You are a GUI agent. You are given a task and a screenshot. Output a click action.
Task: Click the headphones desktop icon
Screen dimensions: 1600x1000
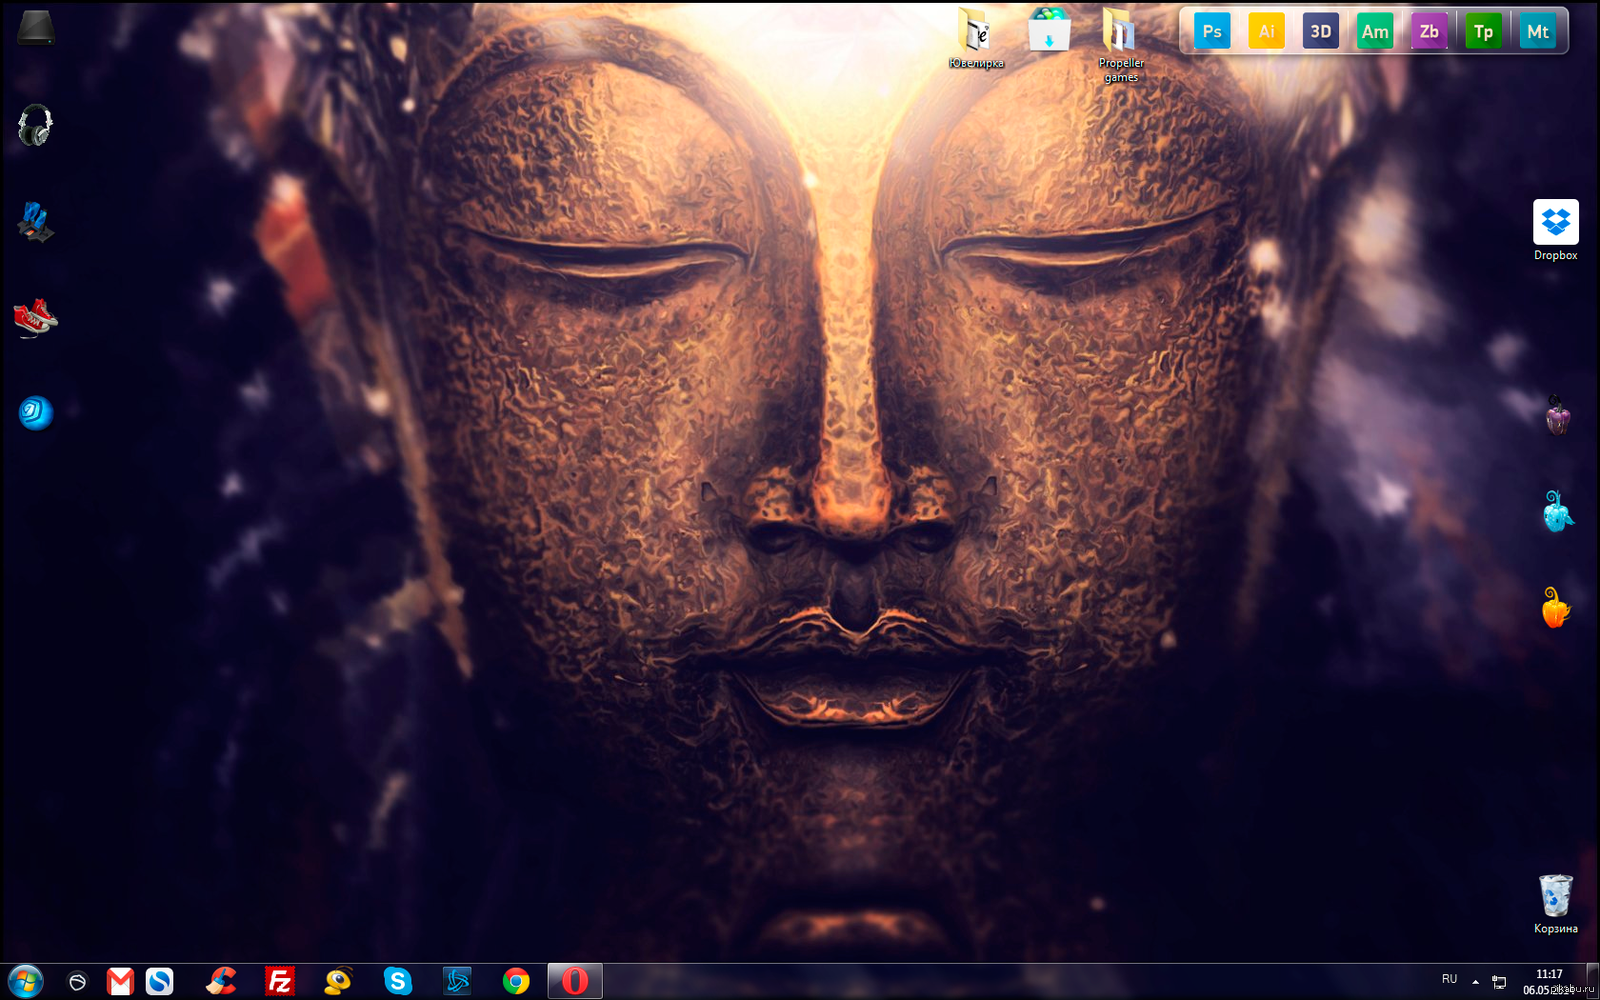pos(36,125)
